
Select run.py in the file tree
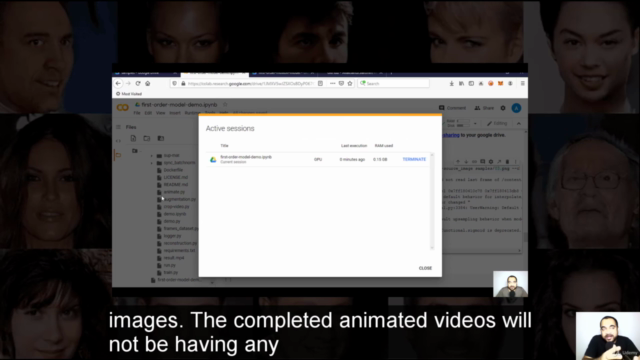pos(169,265)
